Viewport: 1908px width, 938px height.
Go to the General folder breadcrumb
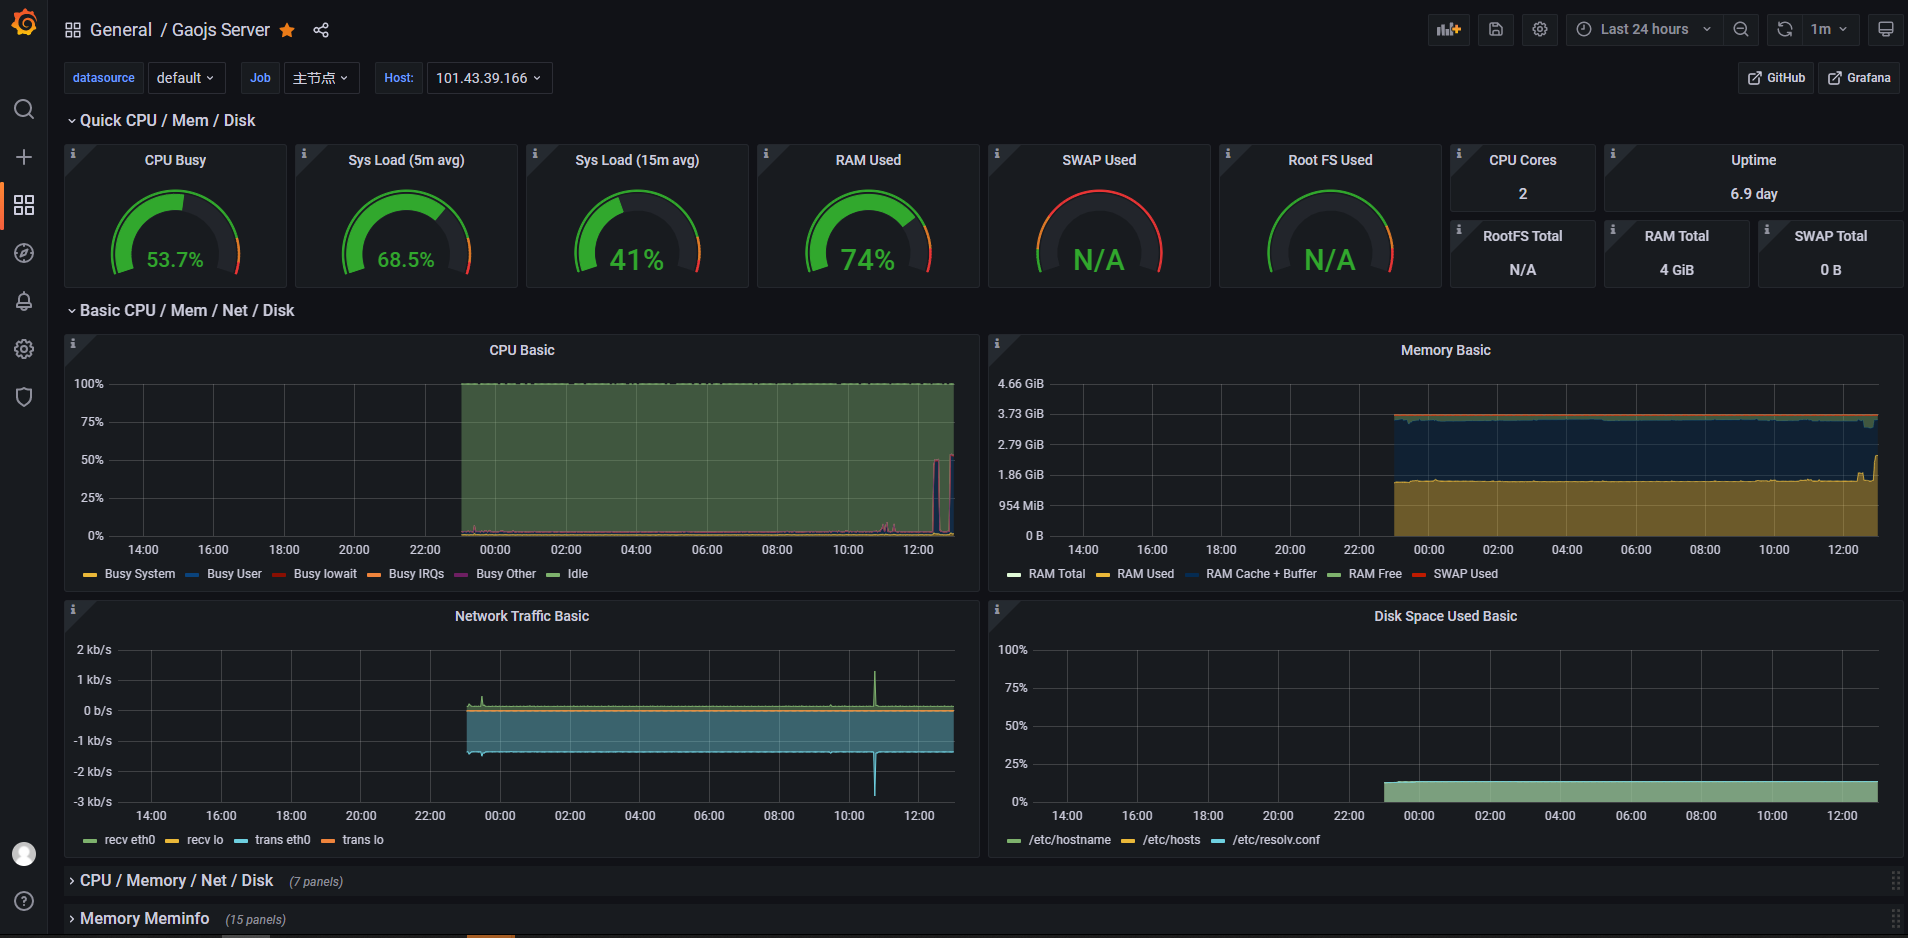click(x=120, y=30)
